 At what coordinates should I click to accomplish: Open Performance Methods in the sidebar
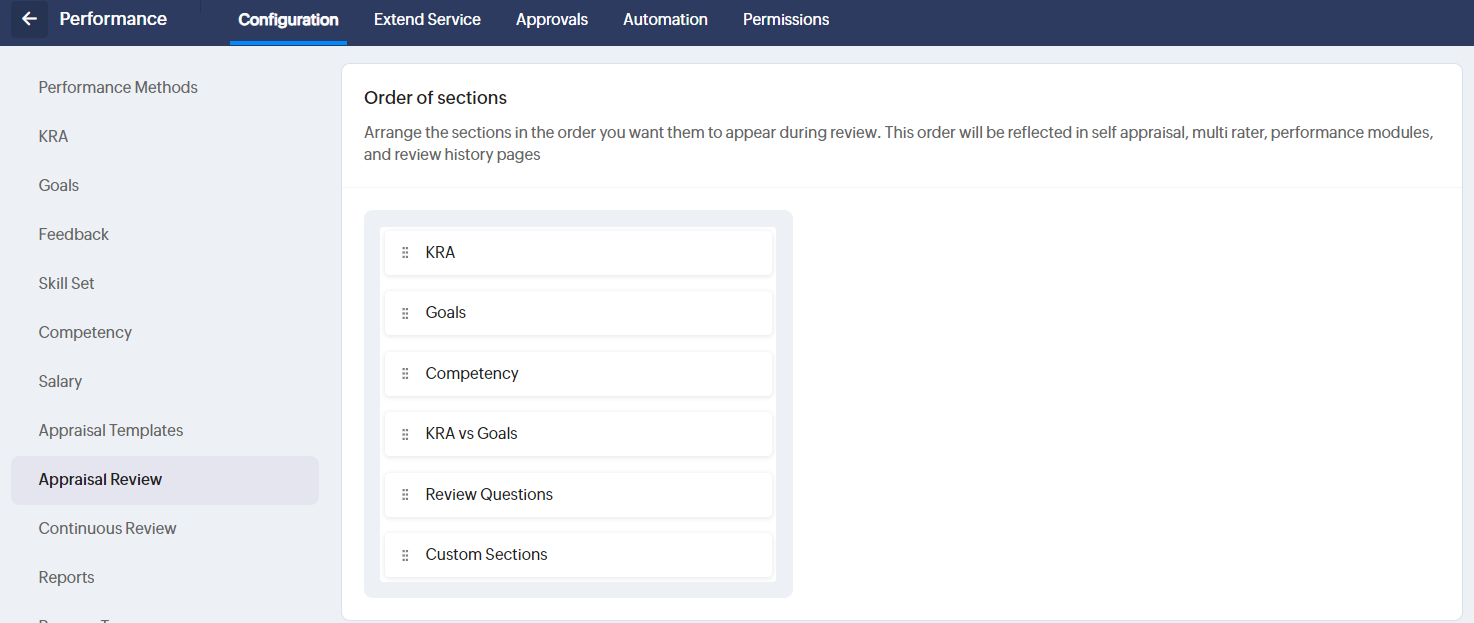coord(118,87)
